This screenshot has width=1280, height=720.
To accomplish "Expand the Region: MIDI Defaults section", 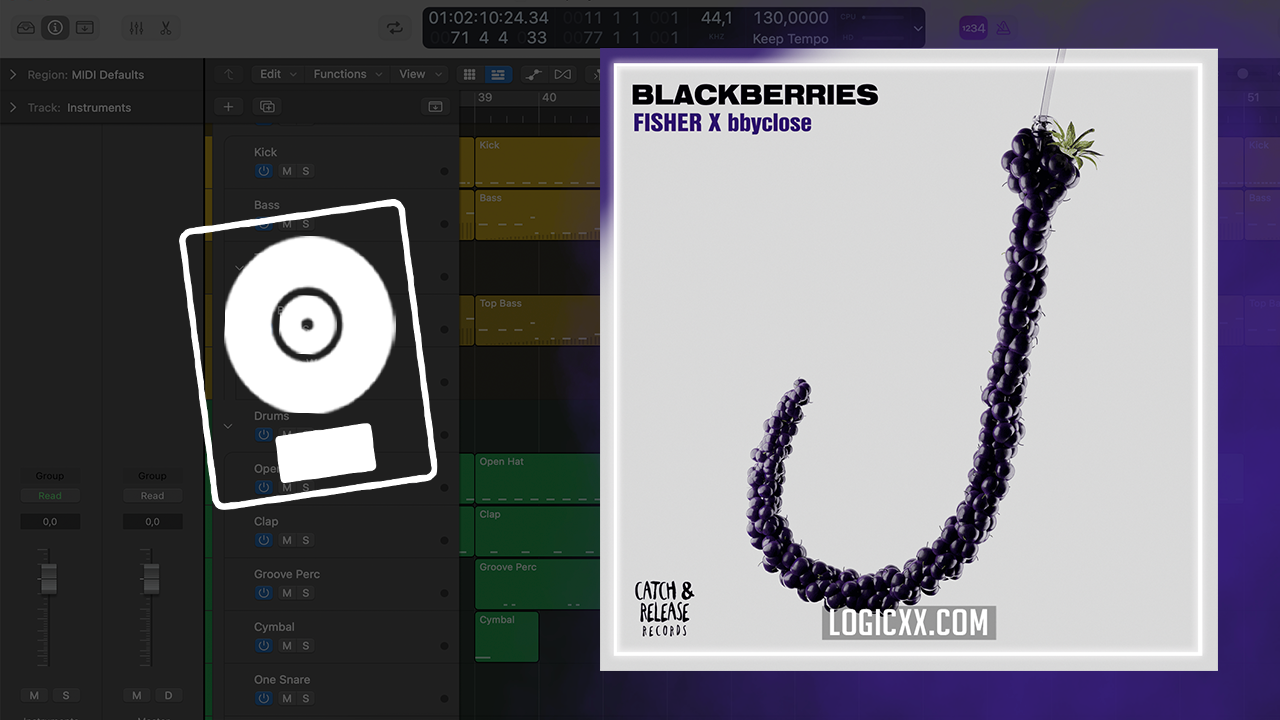I will coord(13,75).
